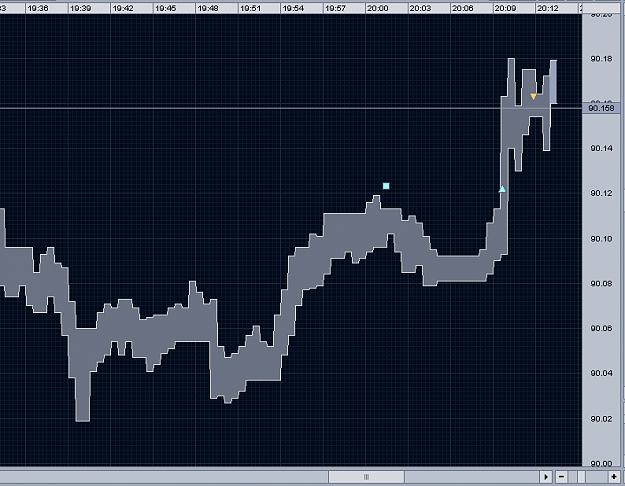The image size is (625, 486).
Task: Click the orange down-triangle marker near 20:12
Action: pyautogui.click(x=533, y=96)
